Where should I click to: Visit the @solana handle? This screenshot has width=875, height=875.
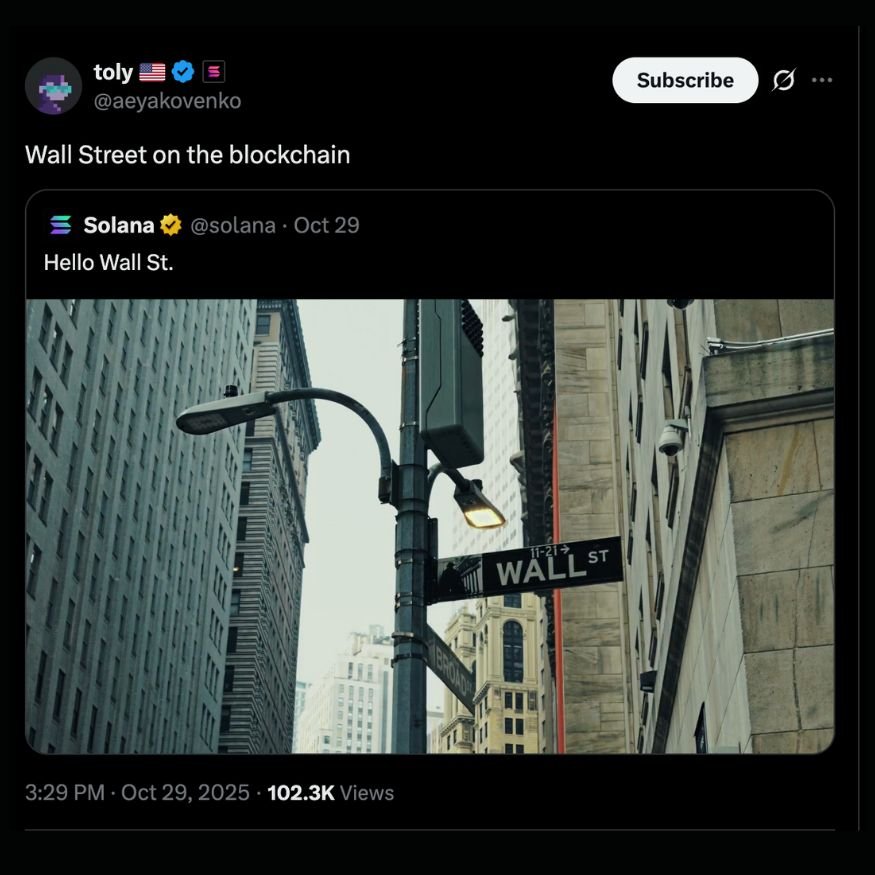233,225
